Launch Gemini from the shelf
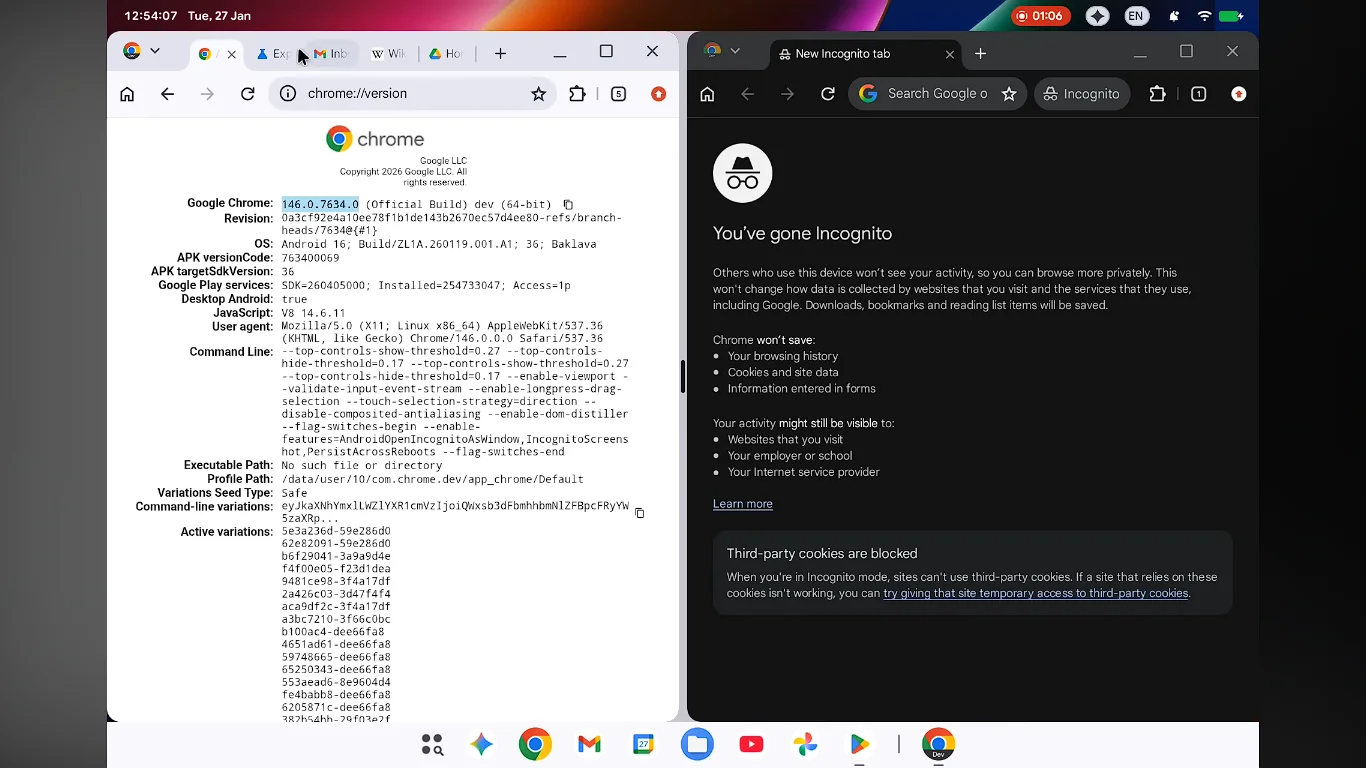This screenshot has height=768, width=1366. [481, 744]
